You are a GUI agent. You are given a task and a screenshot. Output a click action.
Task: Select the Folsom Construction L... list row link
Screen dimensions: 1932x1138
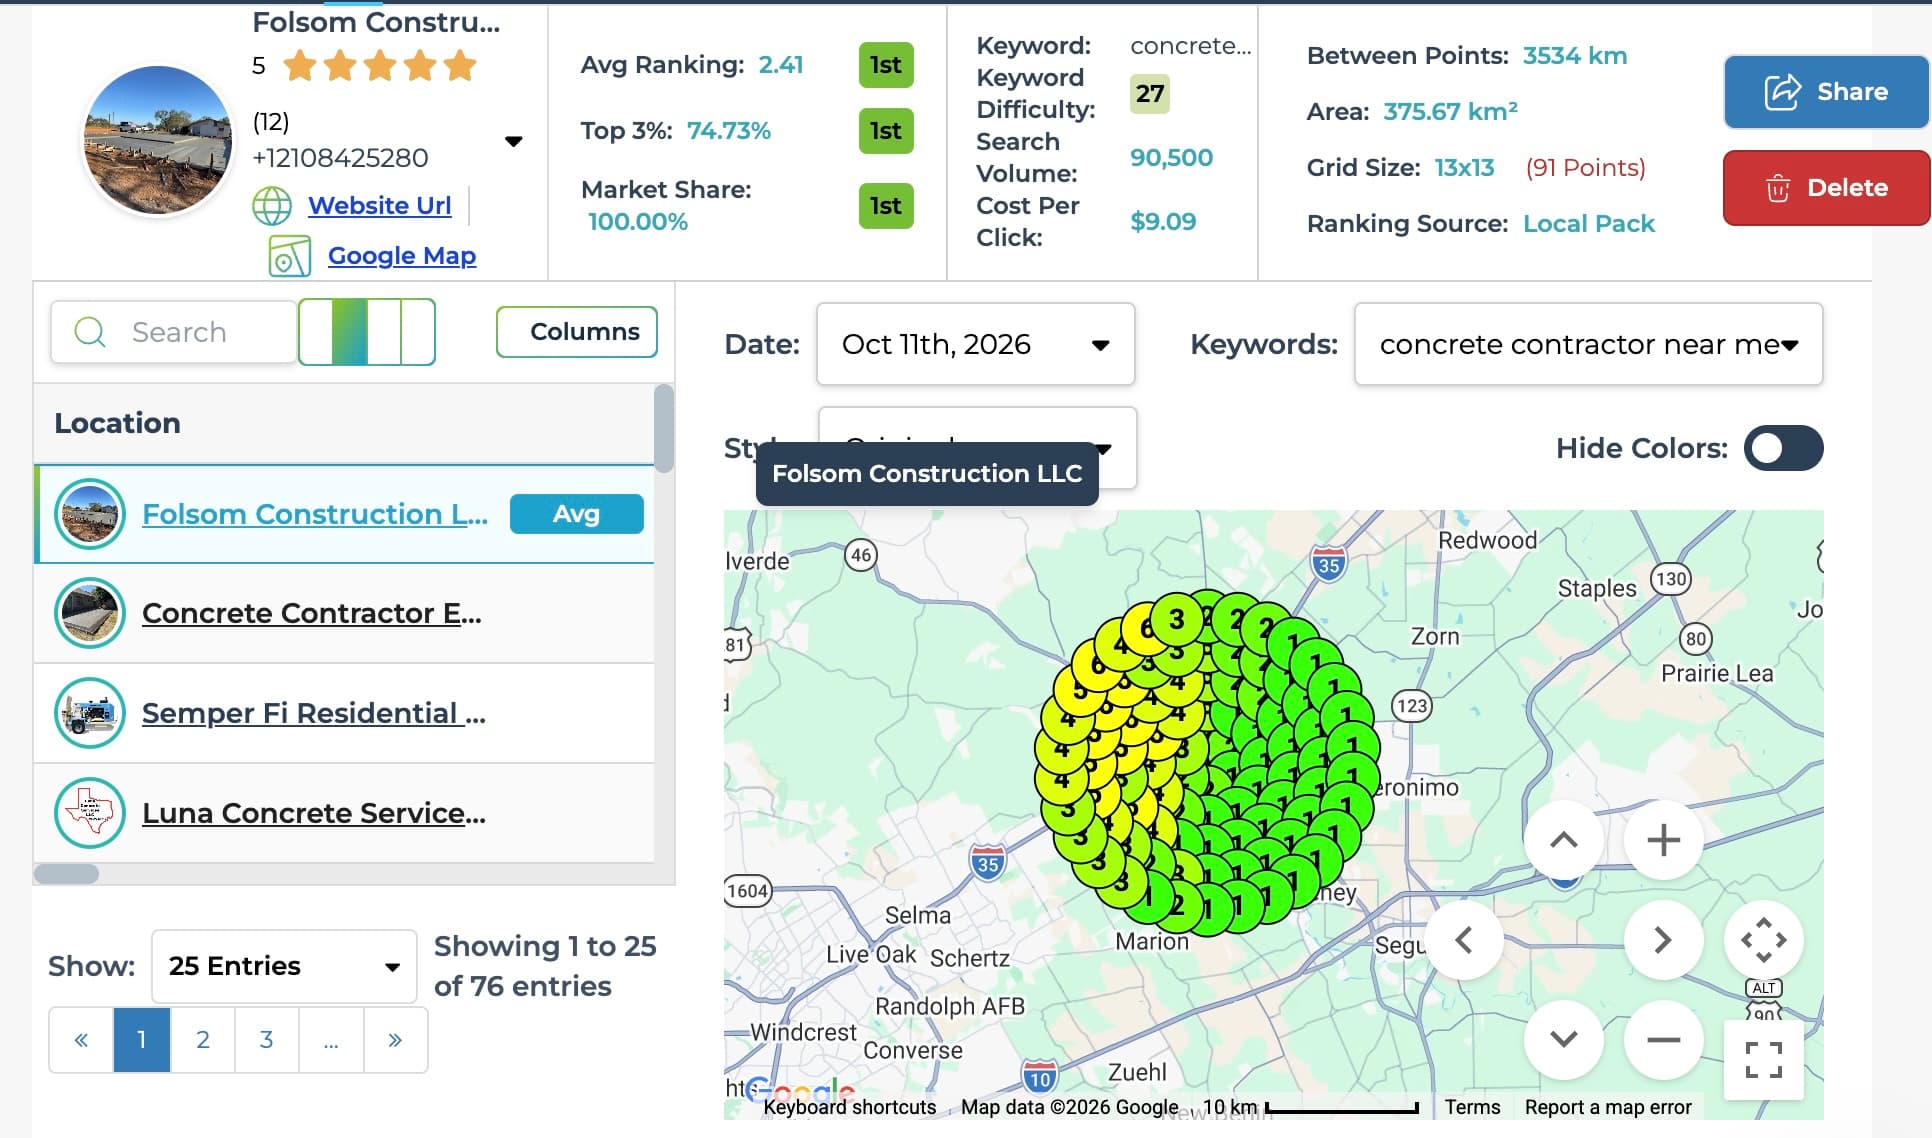[315, 514]
